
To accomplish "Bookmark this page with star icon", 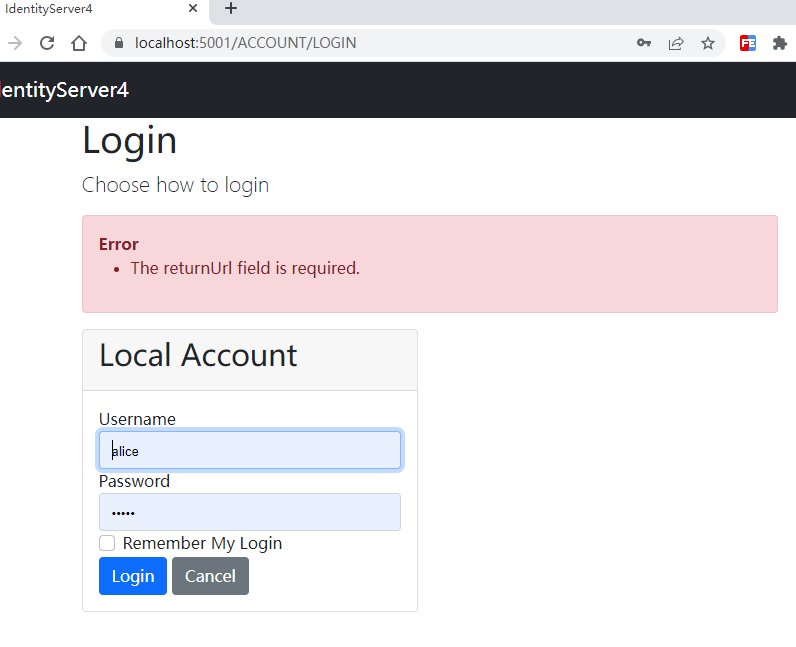I will coord(708,43).
